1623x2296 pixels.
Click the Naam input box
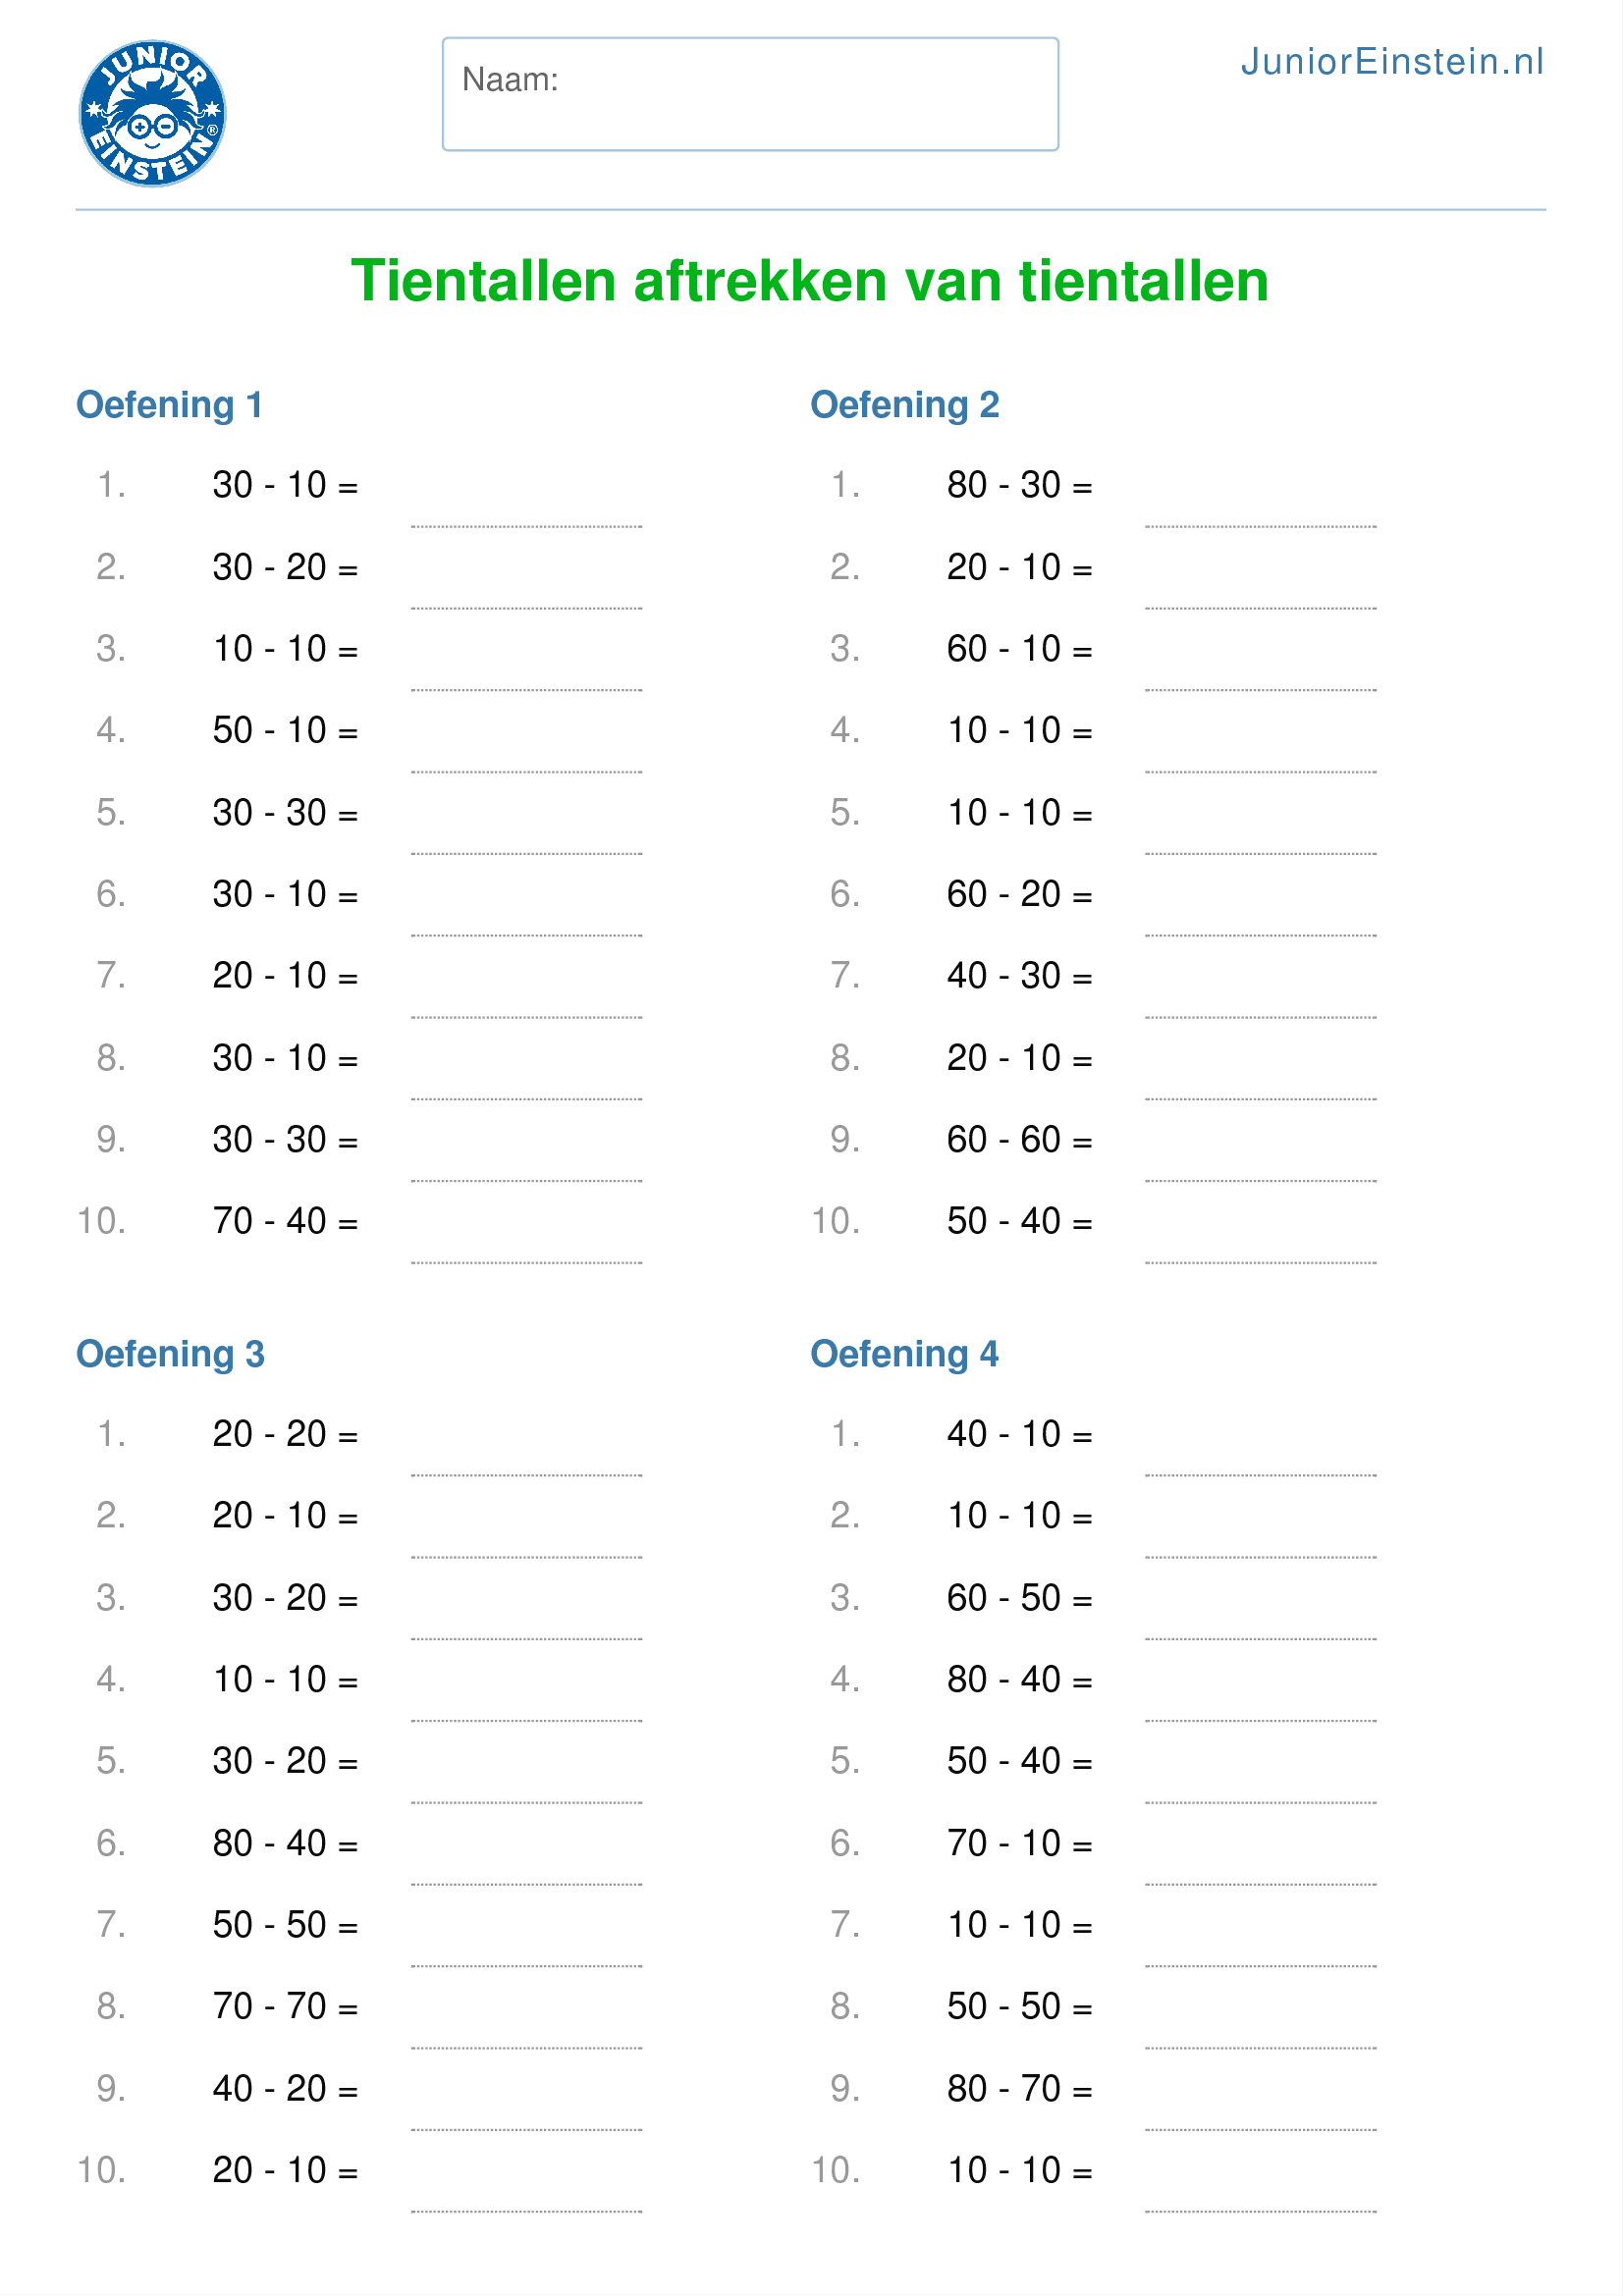click(x=750, y=94)
